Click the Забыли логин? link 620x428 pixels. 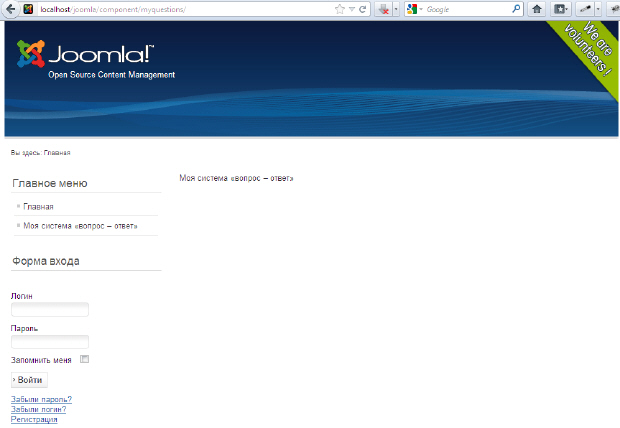[39, 409]
